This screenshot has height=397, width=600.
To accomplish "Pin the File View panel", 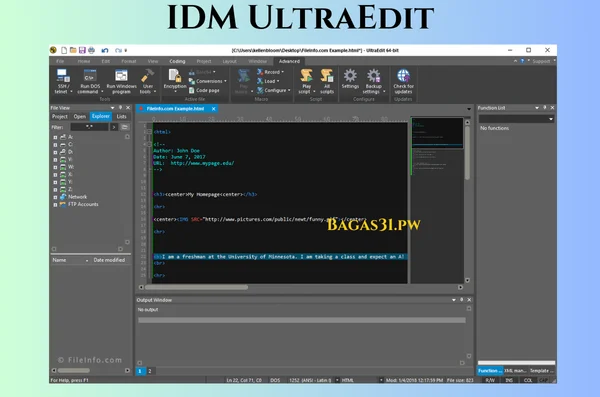I will [121, 108].
